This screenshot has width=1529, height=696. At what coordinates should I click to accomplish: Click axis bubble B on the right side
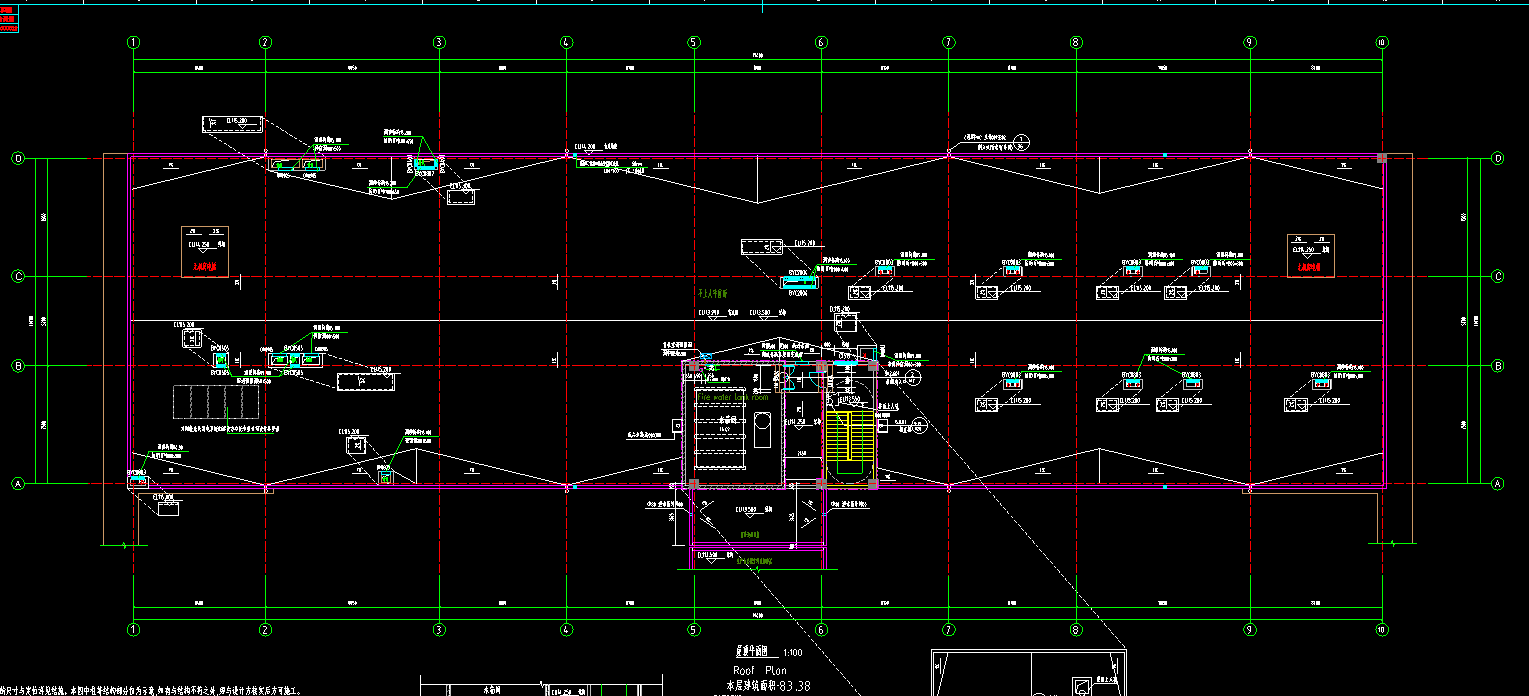(1497, 366)
